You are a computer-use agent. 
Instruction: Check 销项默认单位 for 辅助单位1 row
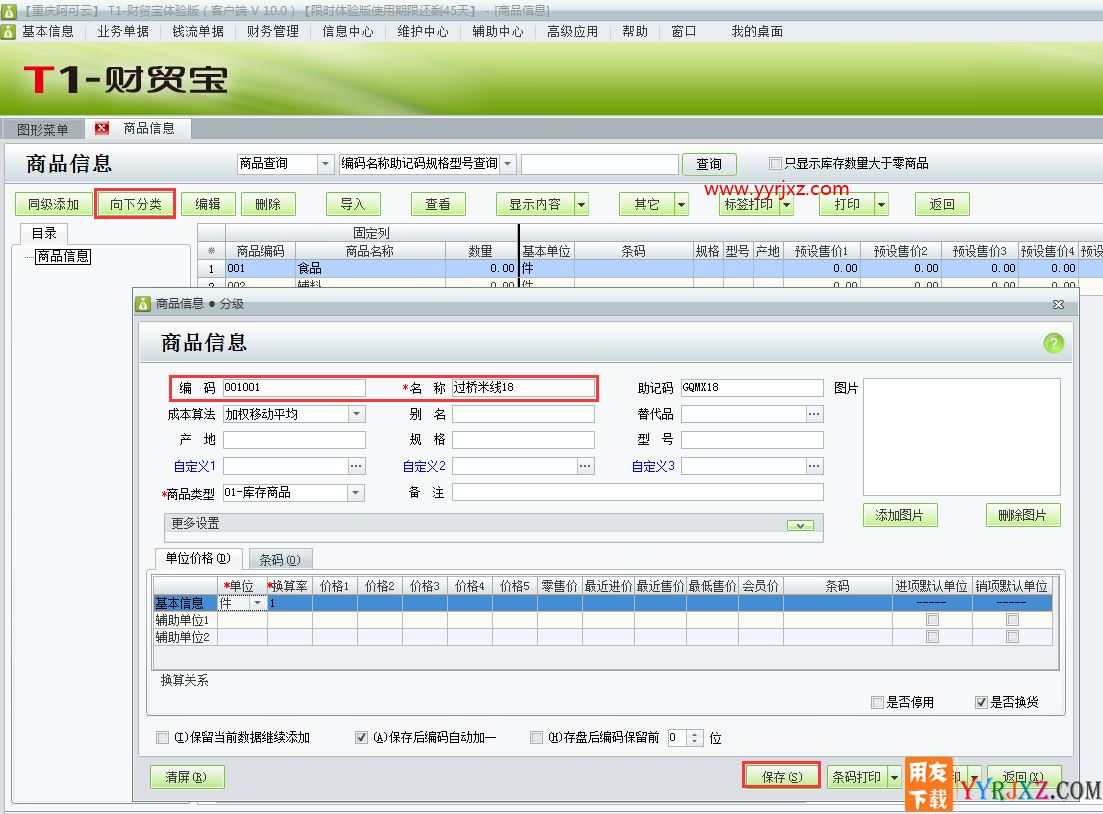[1012, 620]
